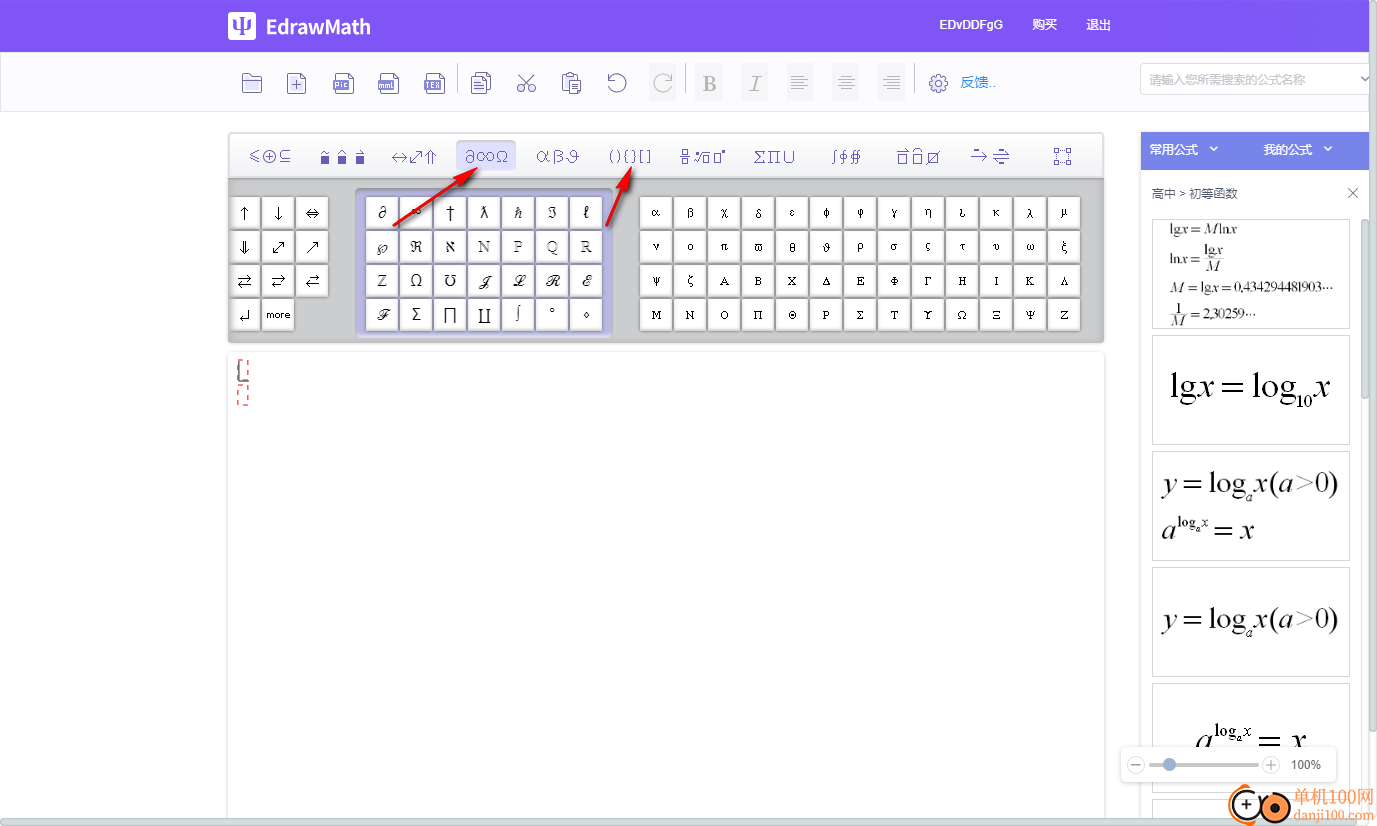Insert the dagger † symbol

(451, 212)
